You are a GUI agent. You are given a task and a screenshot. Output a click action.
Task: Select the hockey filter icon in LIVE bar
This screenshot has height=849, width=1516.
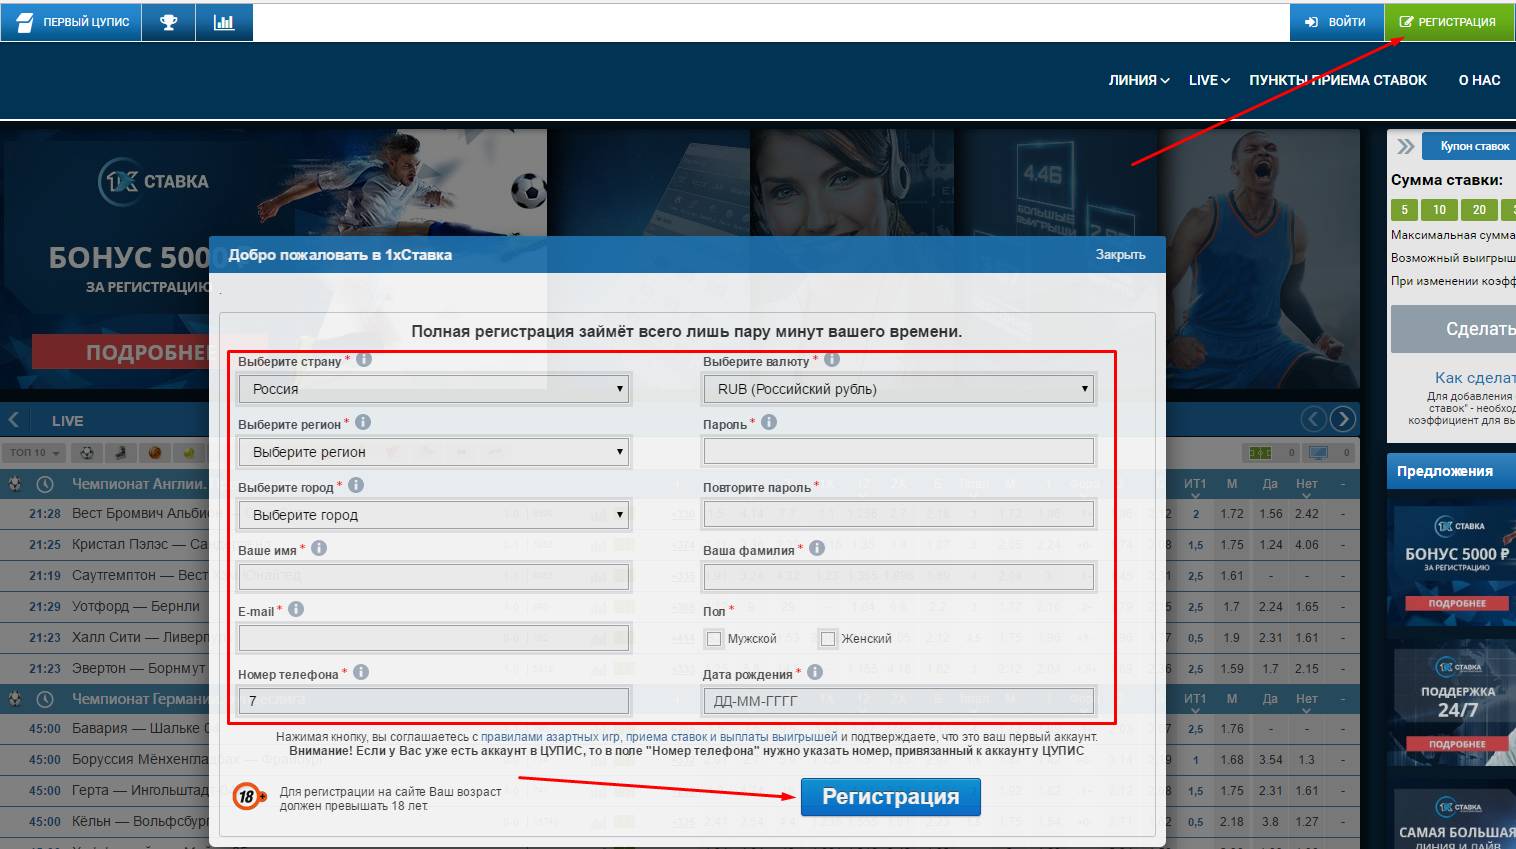pos(121,453)
